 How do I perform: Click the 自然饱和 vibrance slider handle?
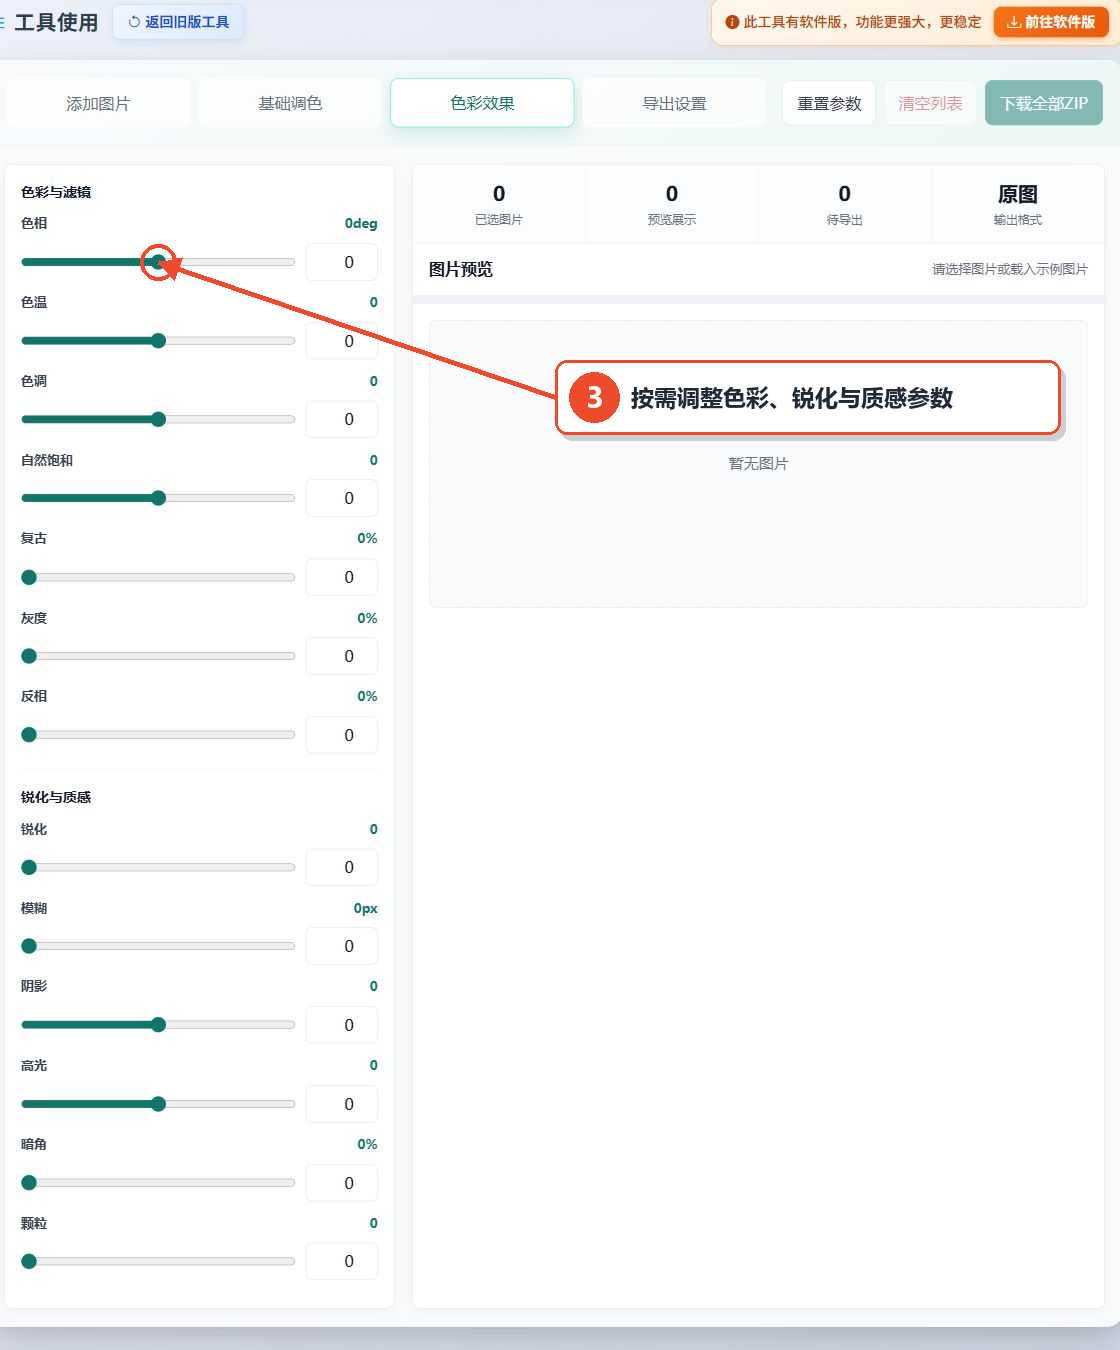[158, 498]
